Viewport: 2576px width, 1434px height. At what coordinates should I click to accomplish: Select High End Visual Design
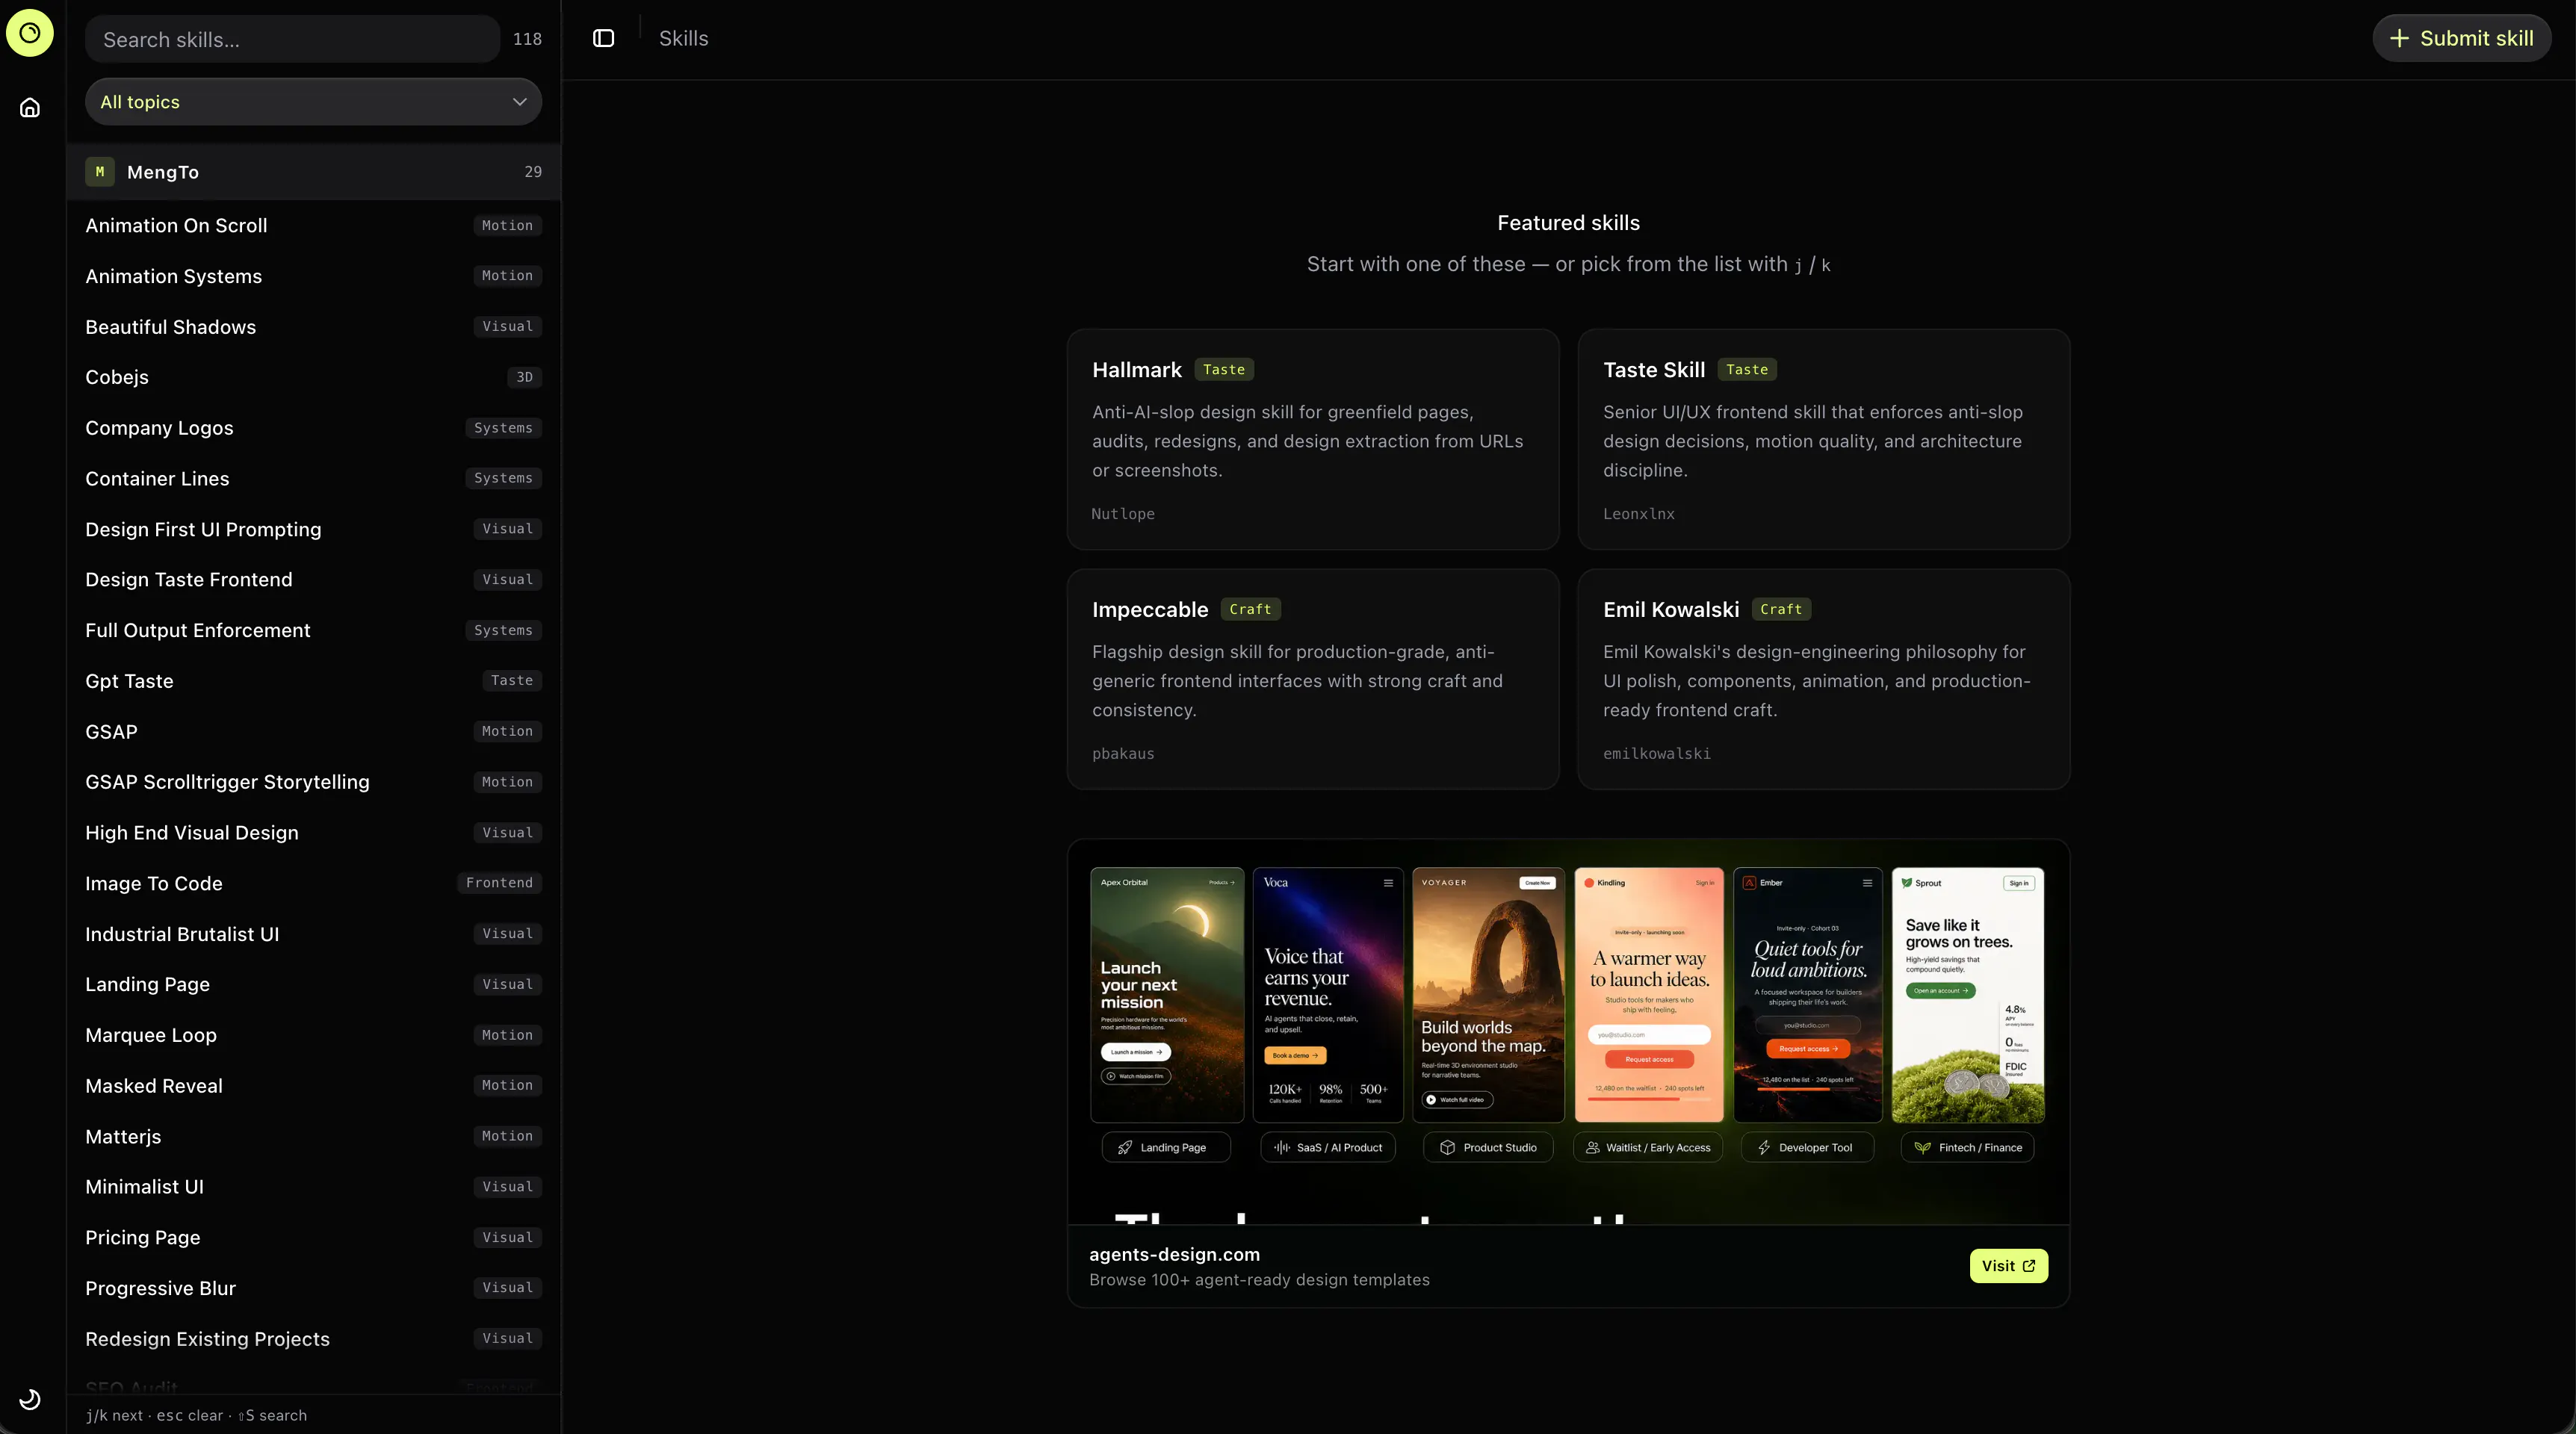pos(313,833)
